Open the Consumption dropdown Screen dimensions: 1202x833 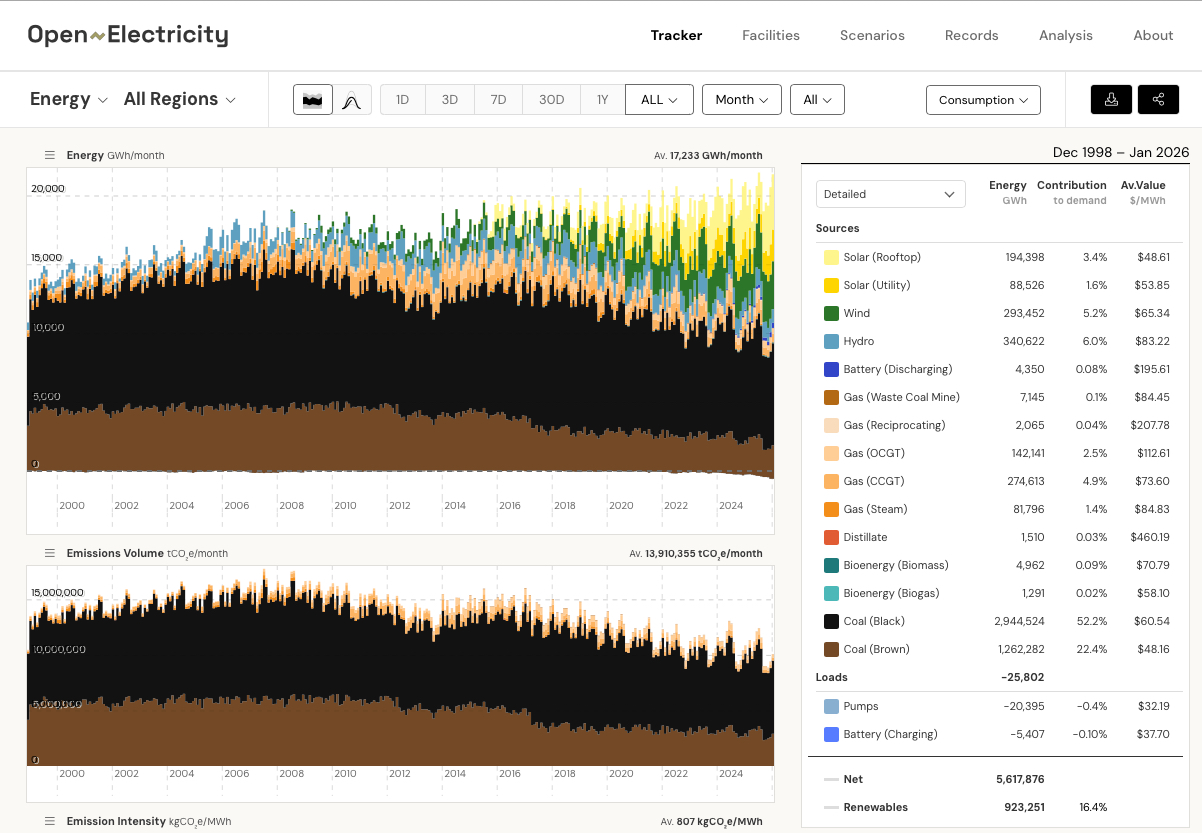[983, 100]
